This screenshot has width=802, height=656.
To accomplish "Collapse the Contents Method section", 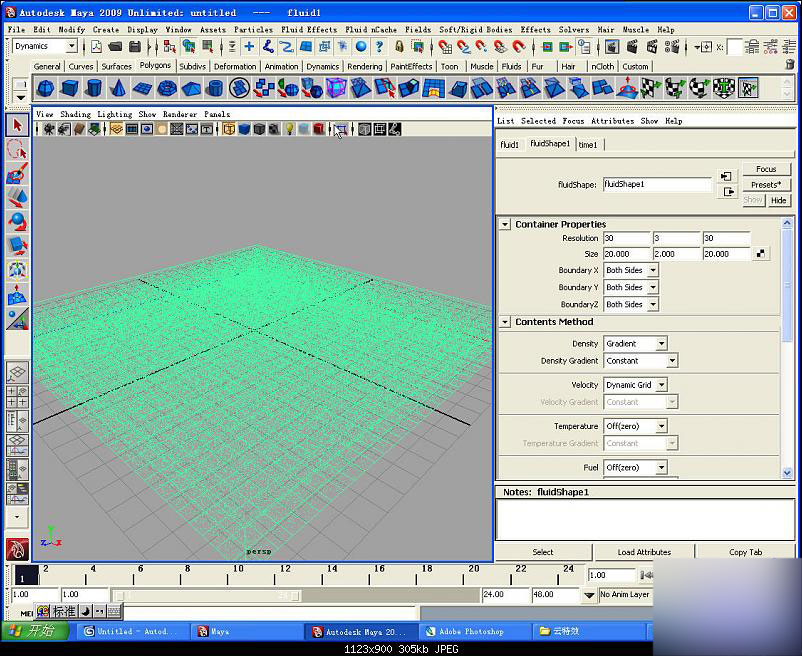I will point(506,322).
